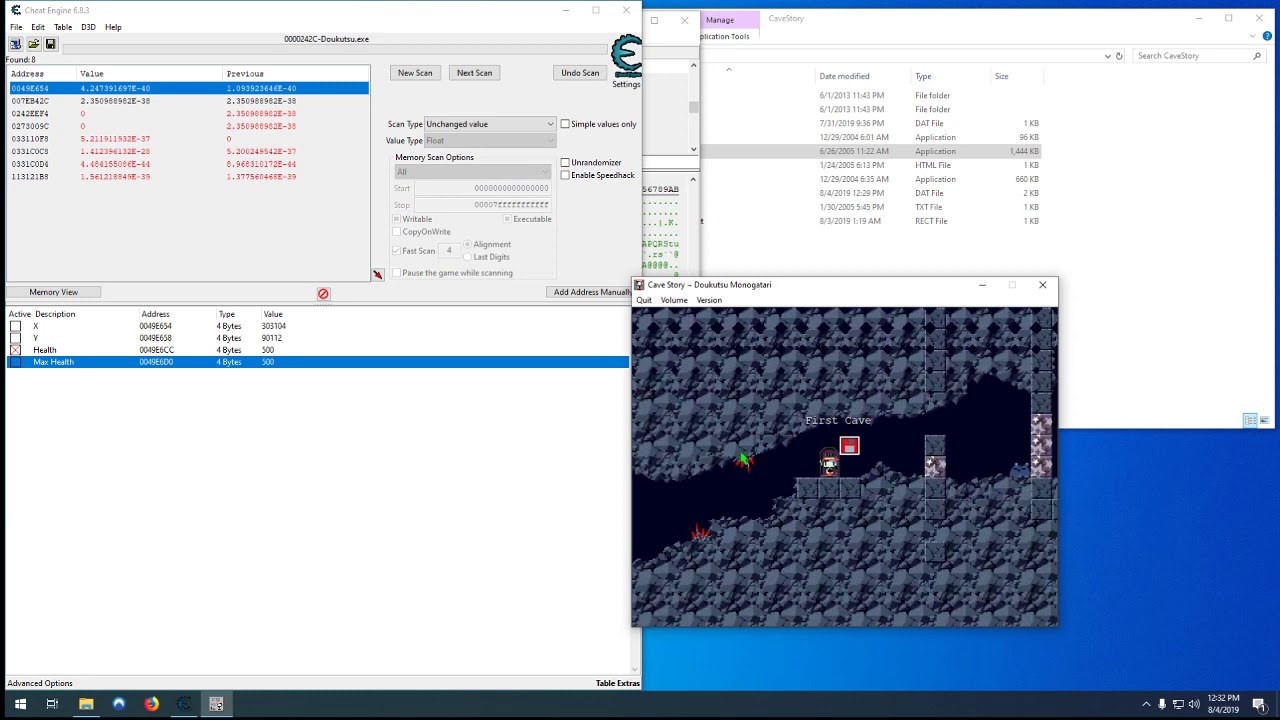The width and height of the screenshot is (1280, 720).
Task: Open the Memory Scan Options All dropdown
Action: pyautogui.click(x=473, y=172)
